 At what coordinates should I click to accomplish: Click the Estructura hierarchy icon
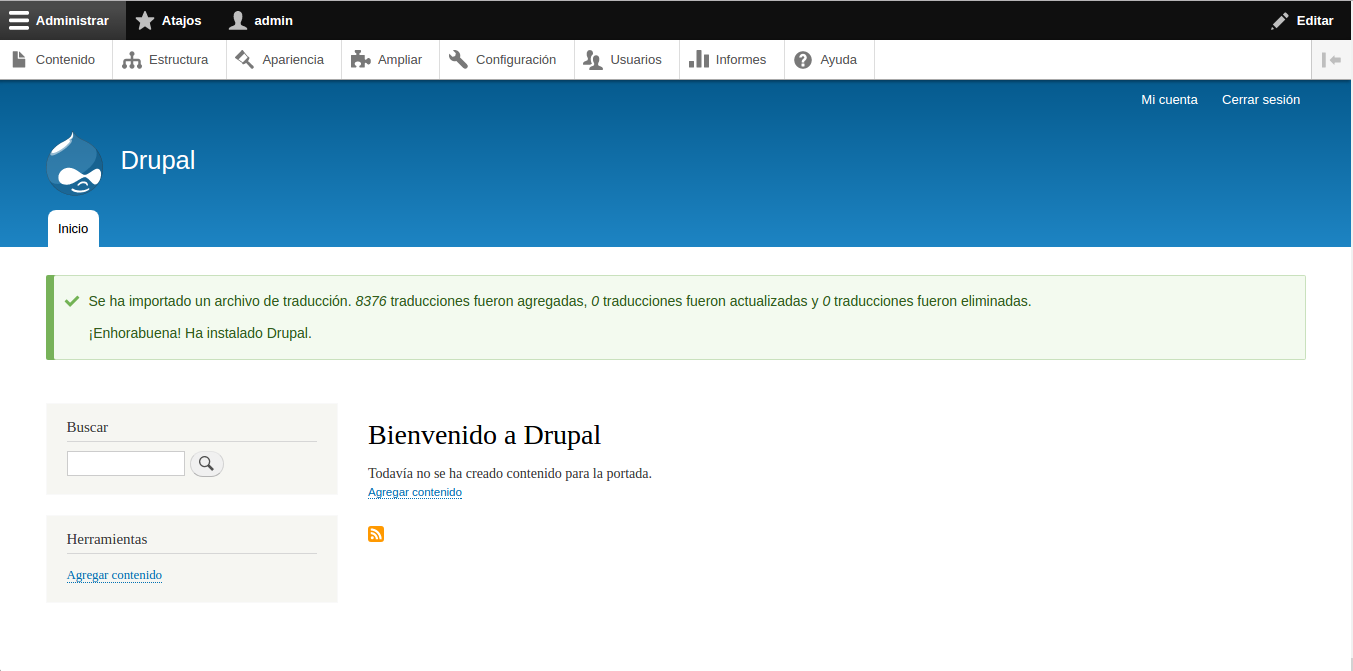tap(132, 60)
